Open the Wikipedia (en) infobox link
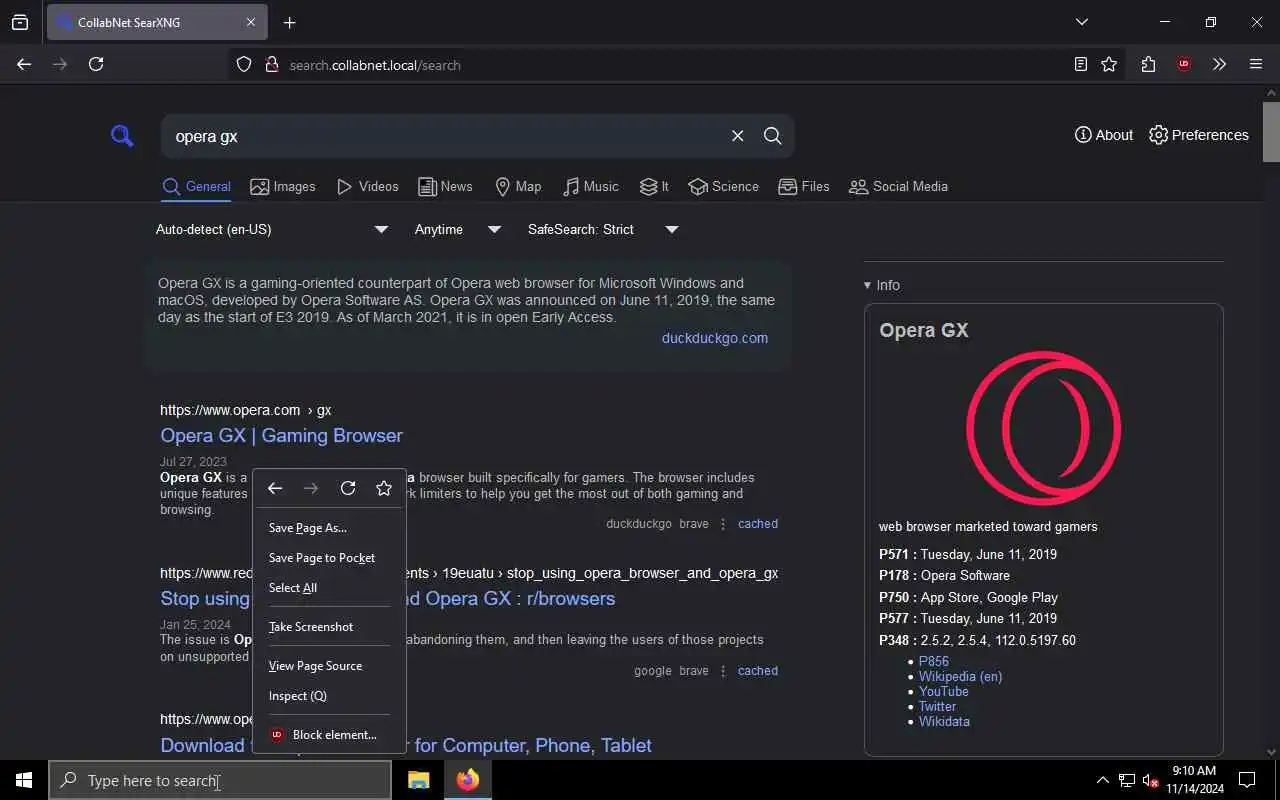 (x=960, y=676)
